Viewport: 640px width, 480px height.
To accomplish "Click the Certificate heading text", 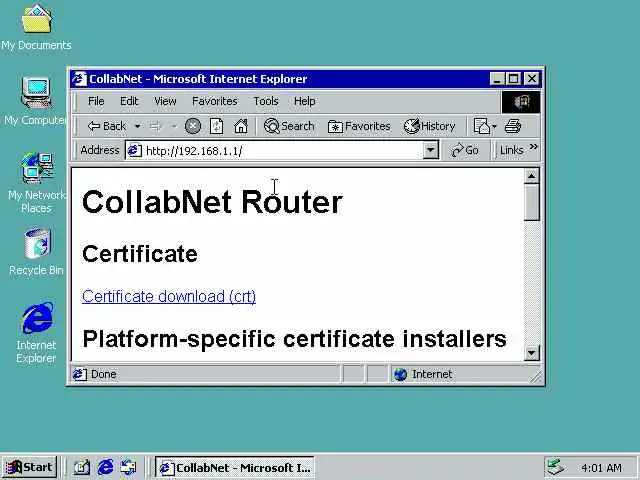I will 140,254.
